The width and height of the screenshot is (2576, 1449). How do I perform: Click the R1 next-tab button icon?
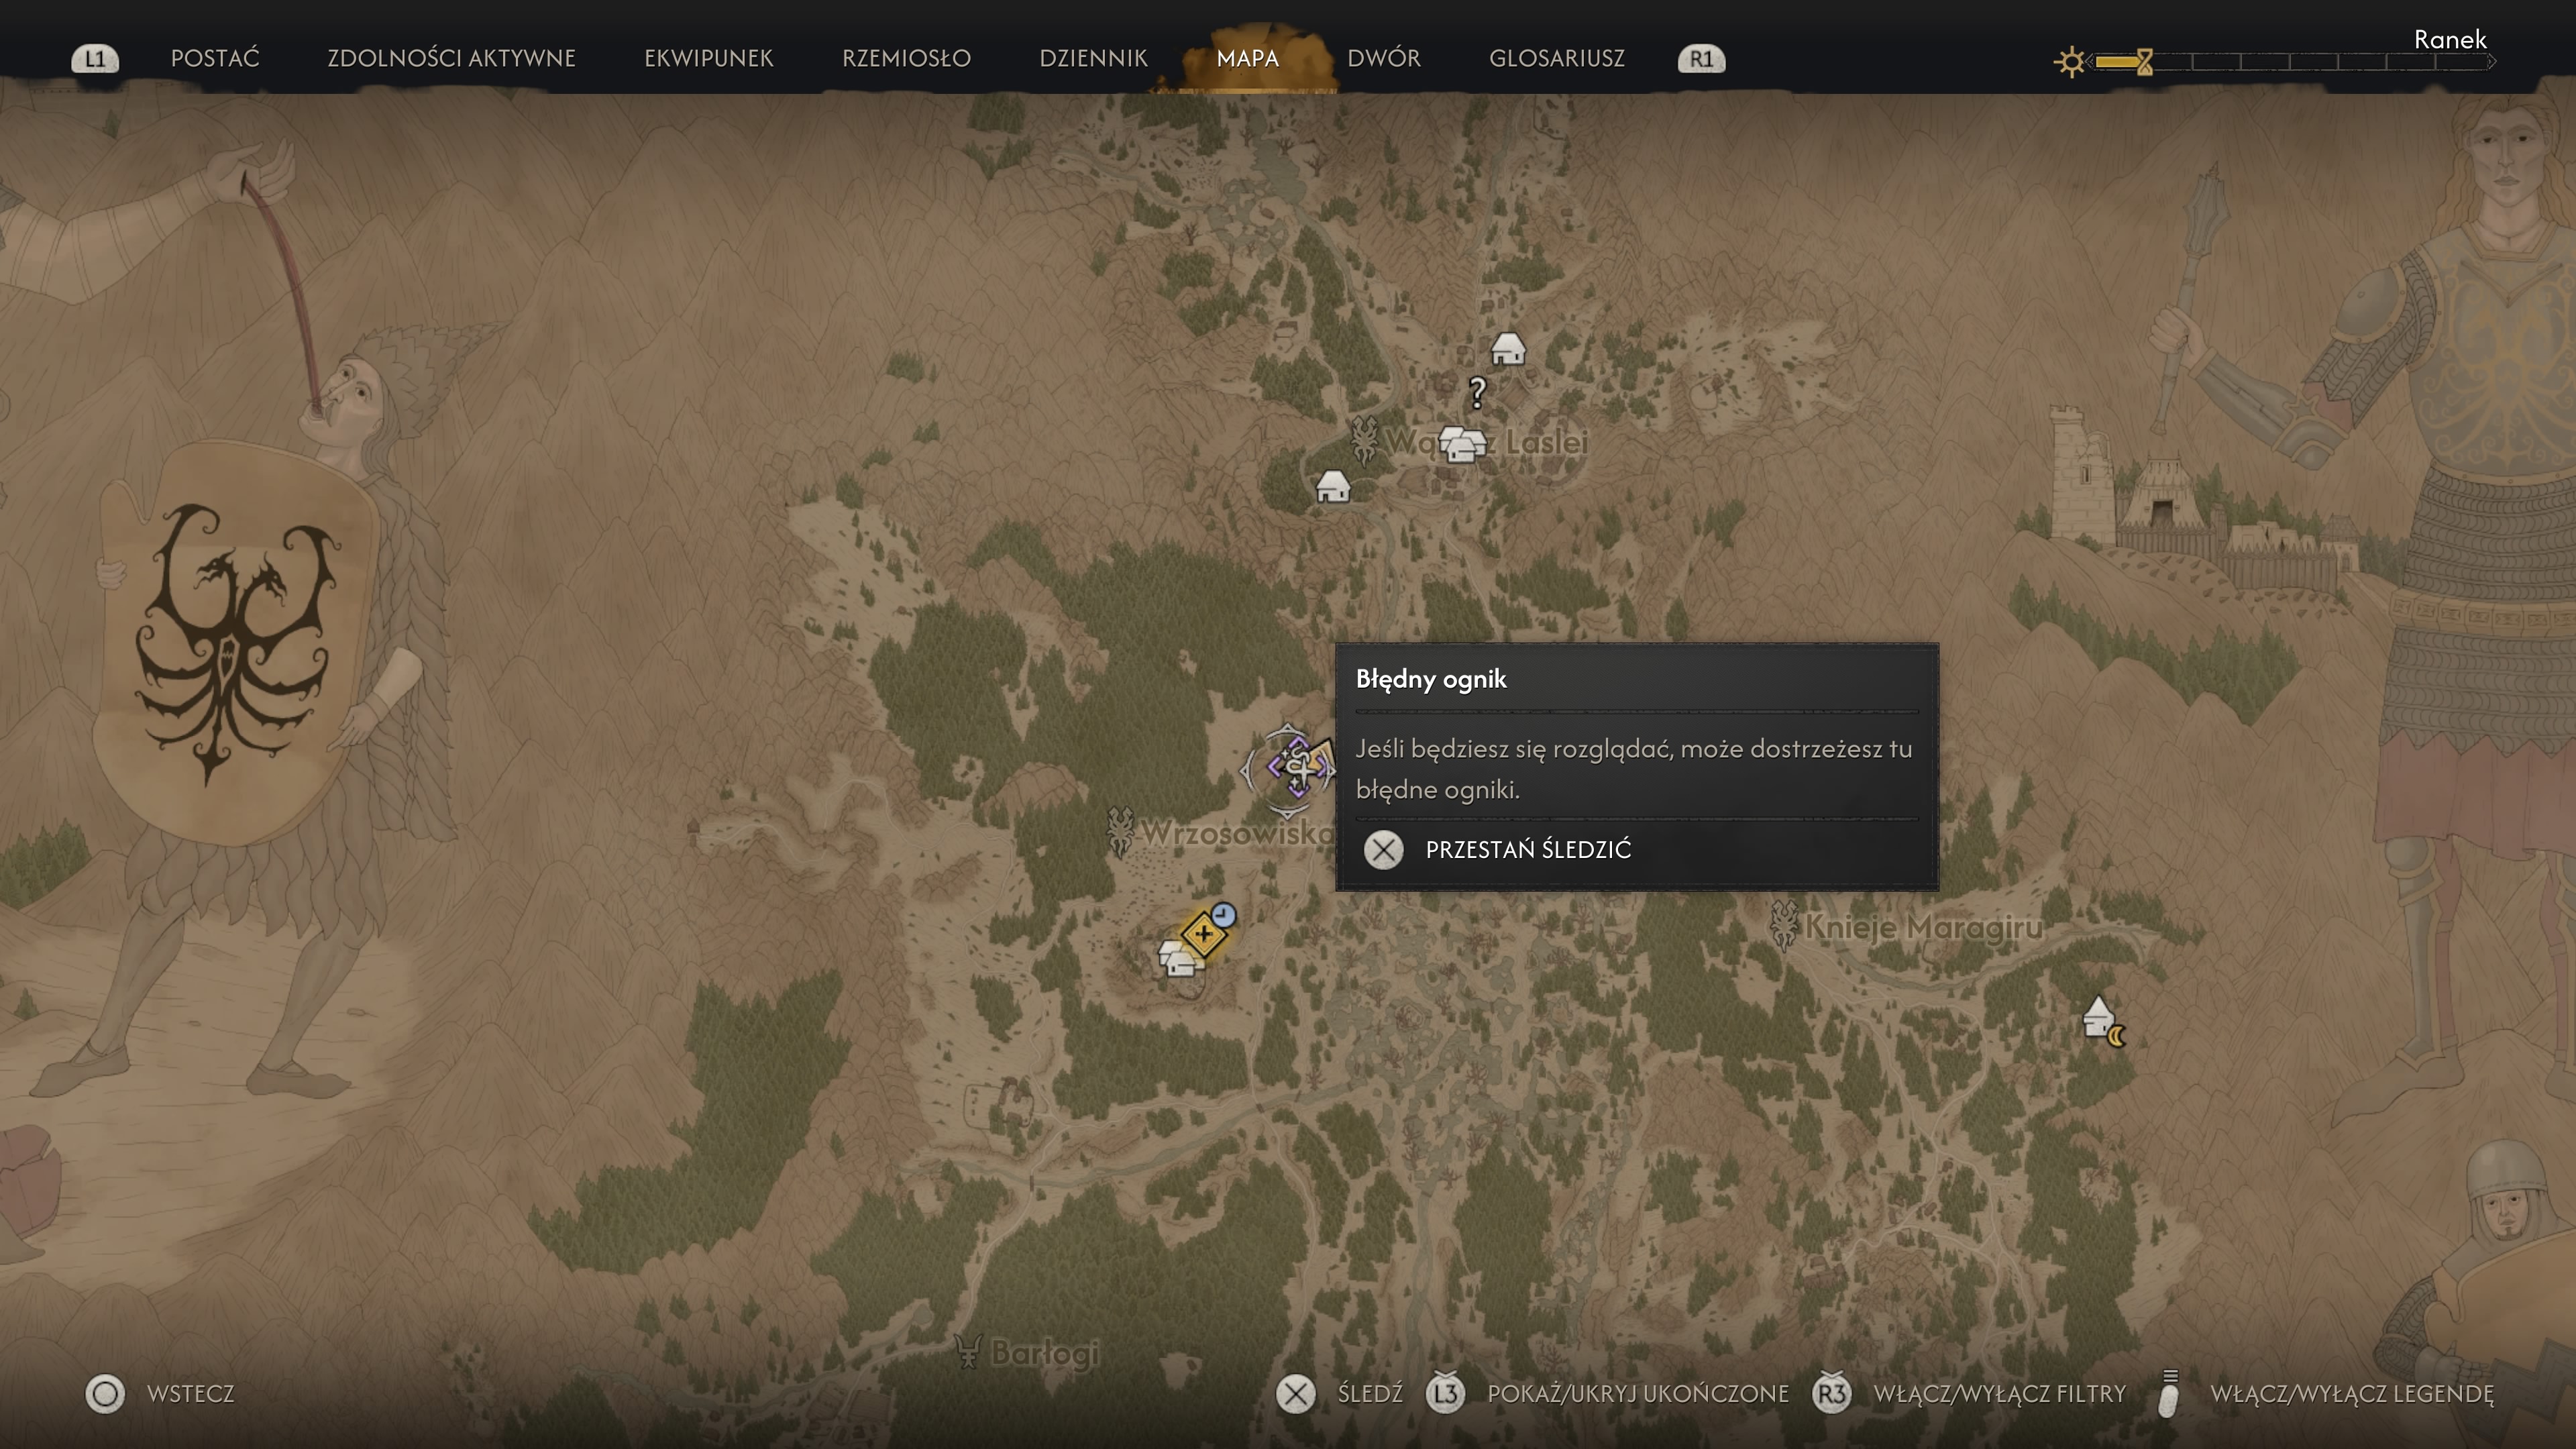[x=1701, y=59]
